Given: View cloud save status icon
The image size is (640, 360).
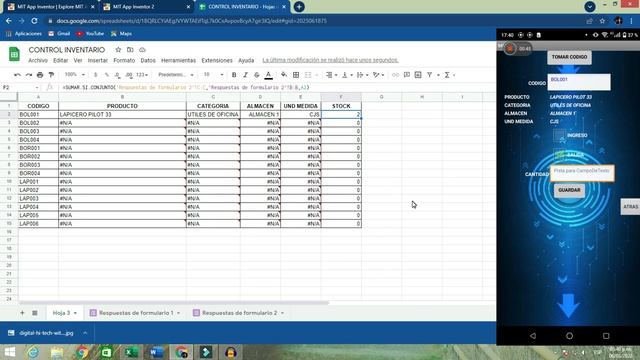Looking at the screenshot, I should [x=142, y=50].
